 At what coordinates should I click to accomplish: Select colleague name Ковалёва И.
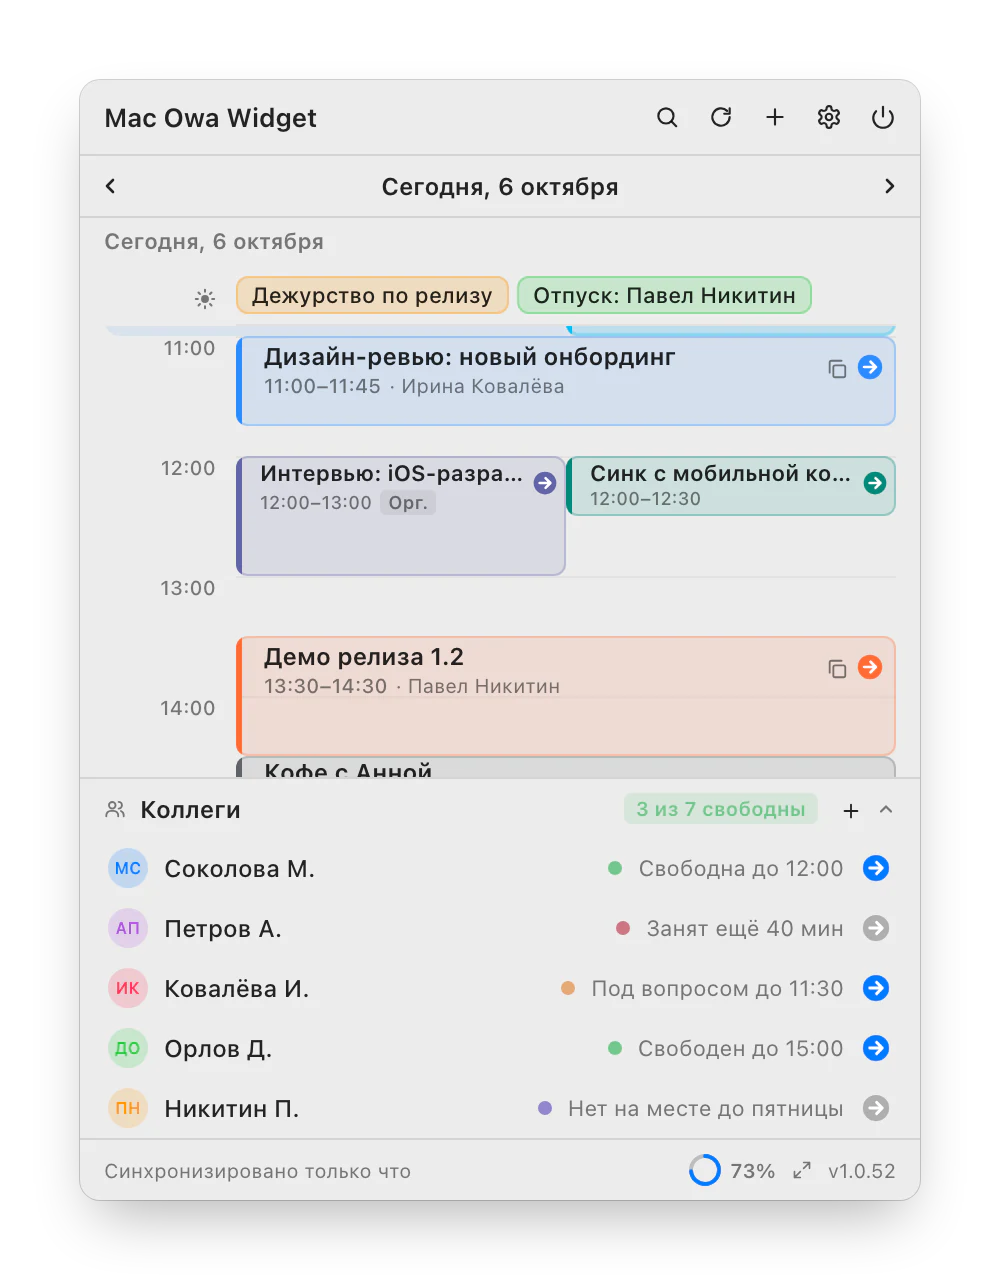coord(237,989)
